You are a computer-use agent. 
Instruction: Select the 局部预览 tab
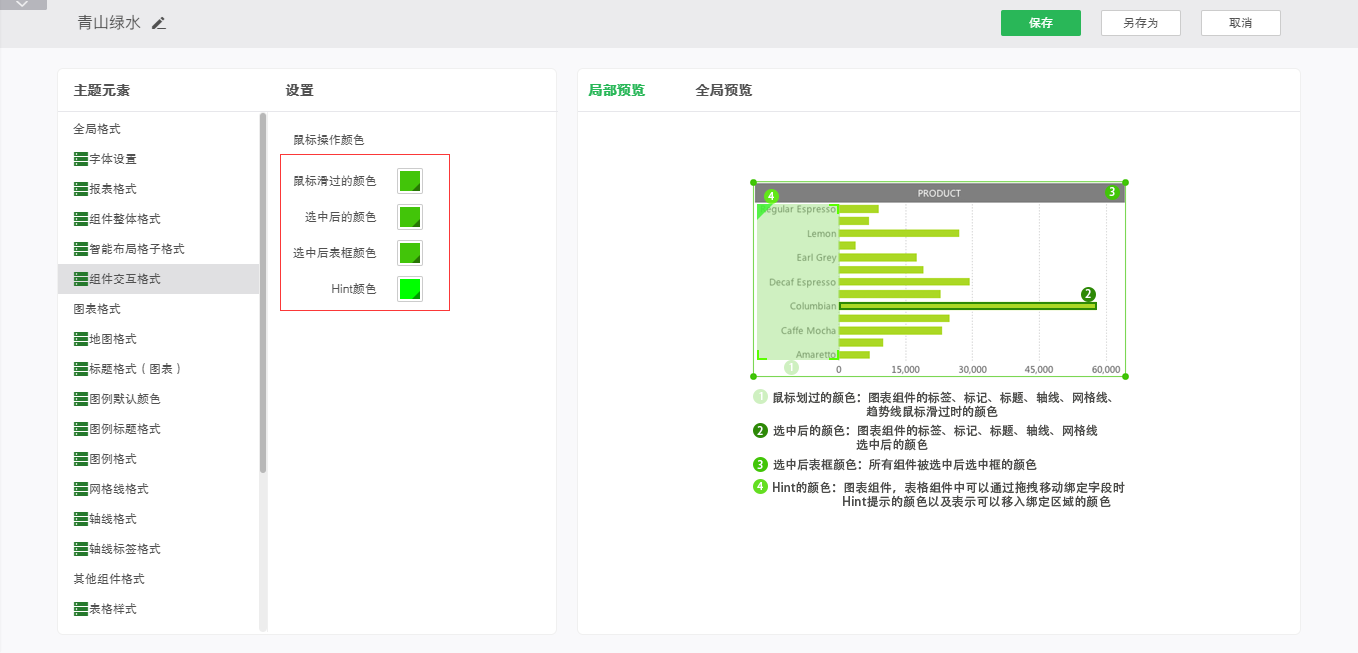tap(616, 90)
